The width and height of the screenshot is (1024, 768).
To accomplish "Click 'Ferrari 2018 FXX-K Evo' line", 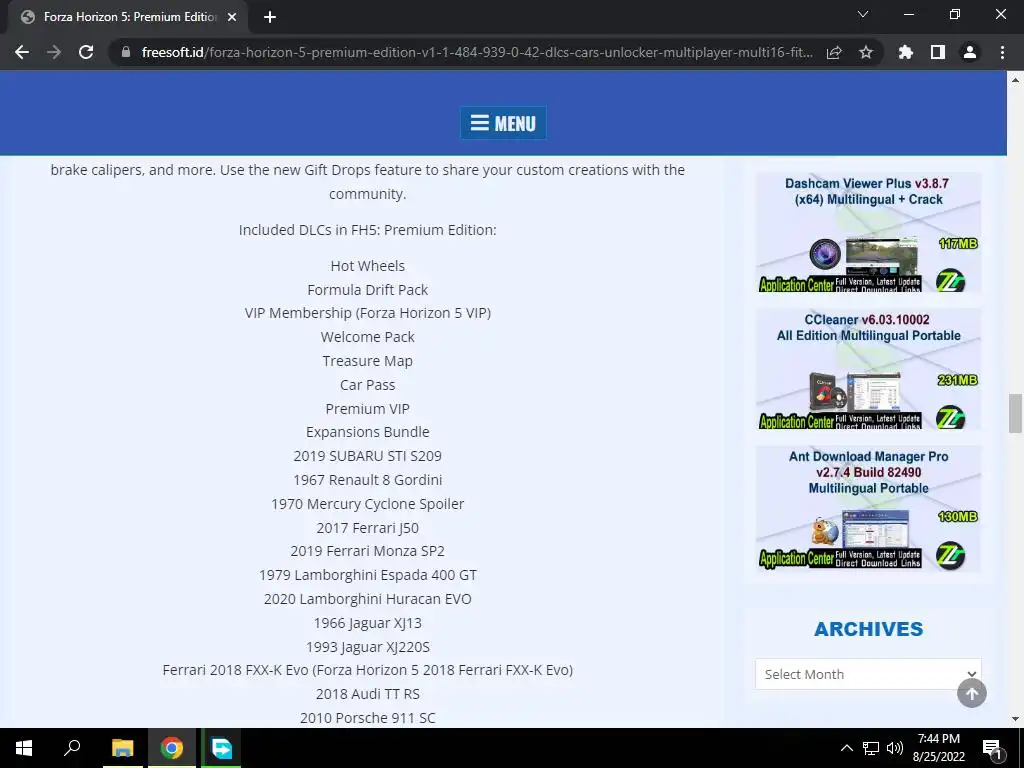I will (368, 669).
